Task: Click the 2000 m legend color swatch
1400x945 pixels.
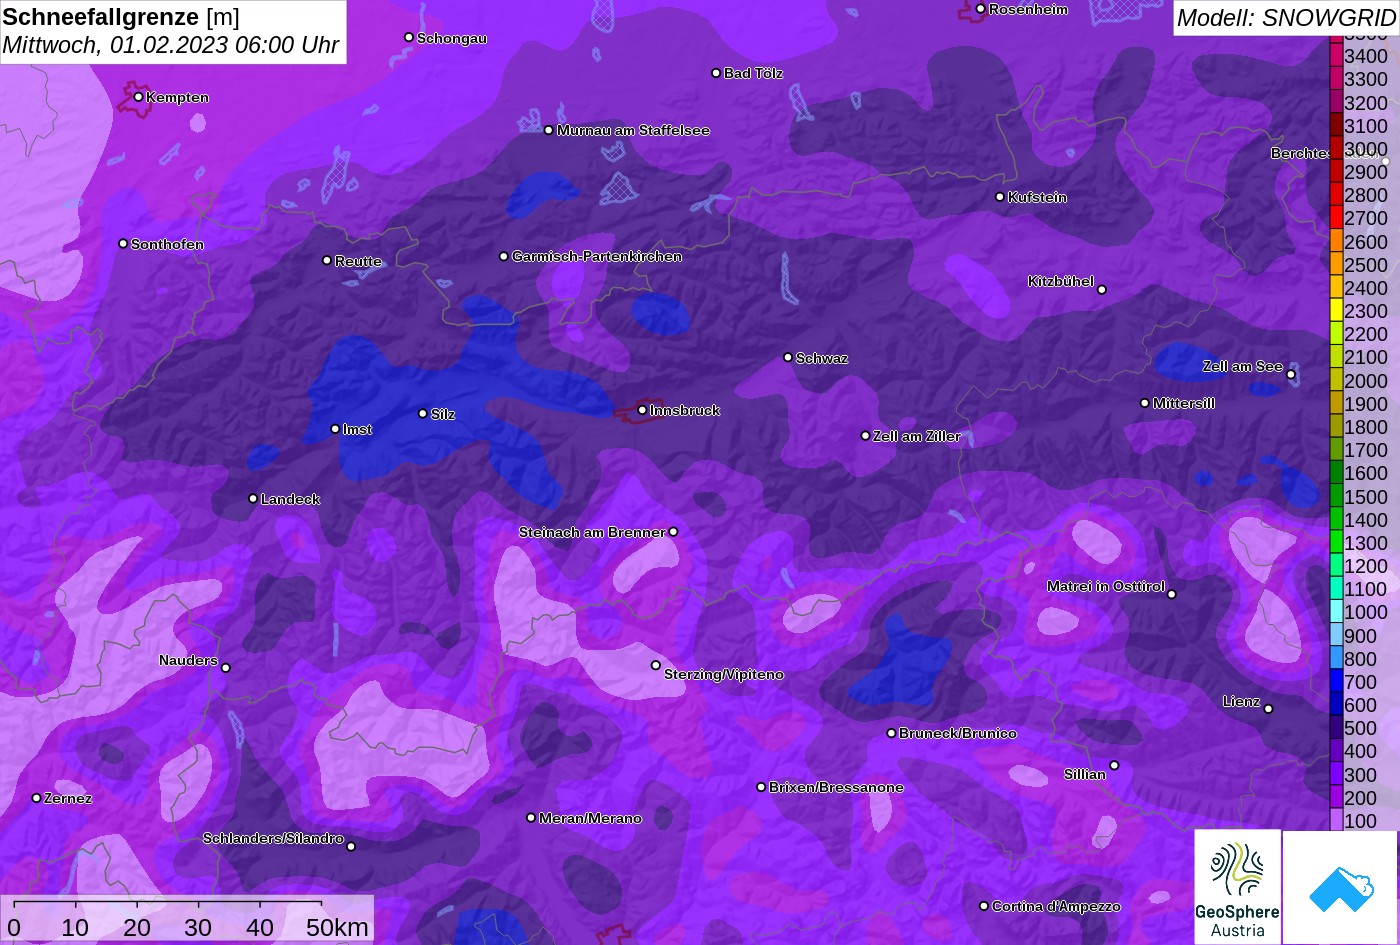Action: [x=1336, y=381]
